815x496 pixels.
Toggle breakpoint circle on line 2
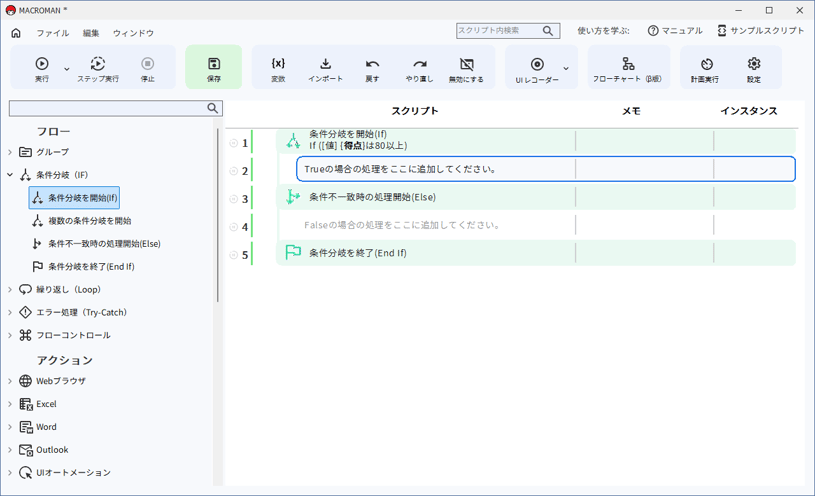coord(233,171)
